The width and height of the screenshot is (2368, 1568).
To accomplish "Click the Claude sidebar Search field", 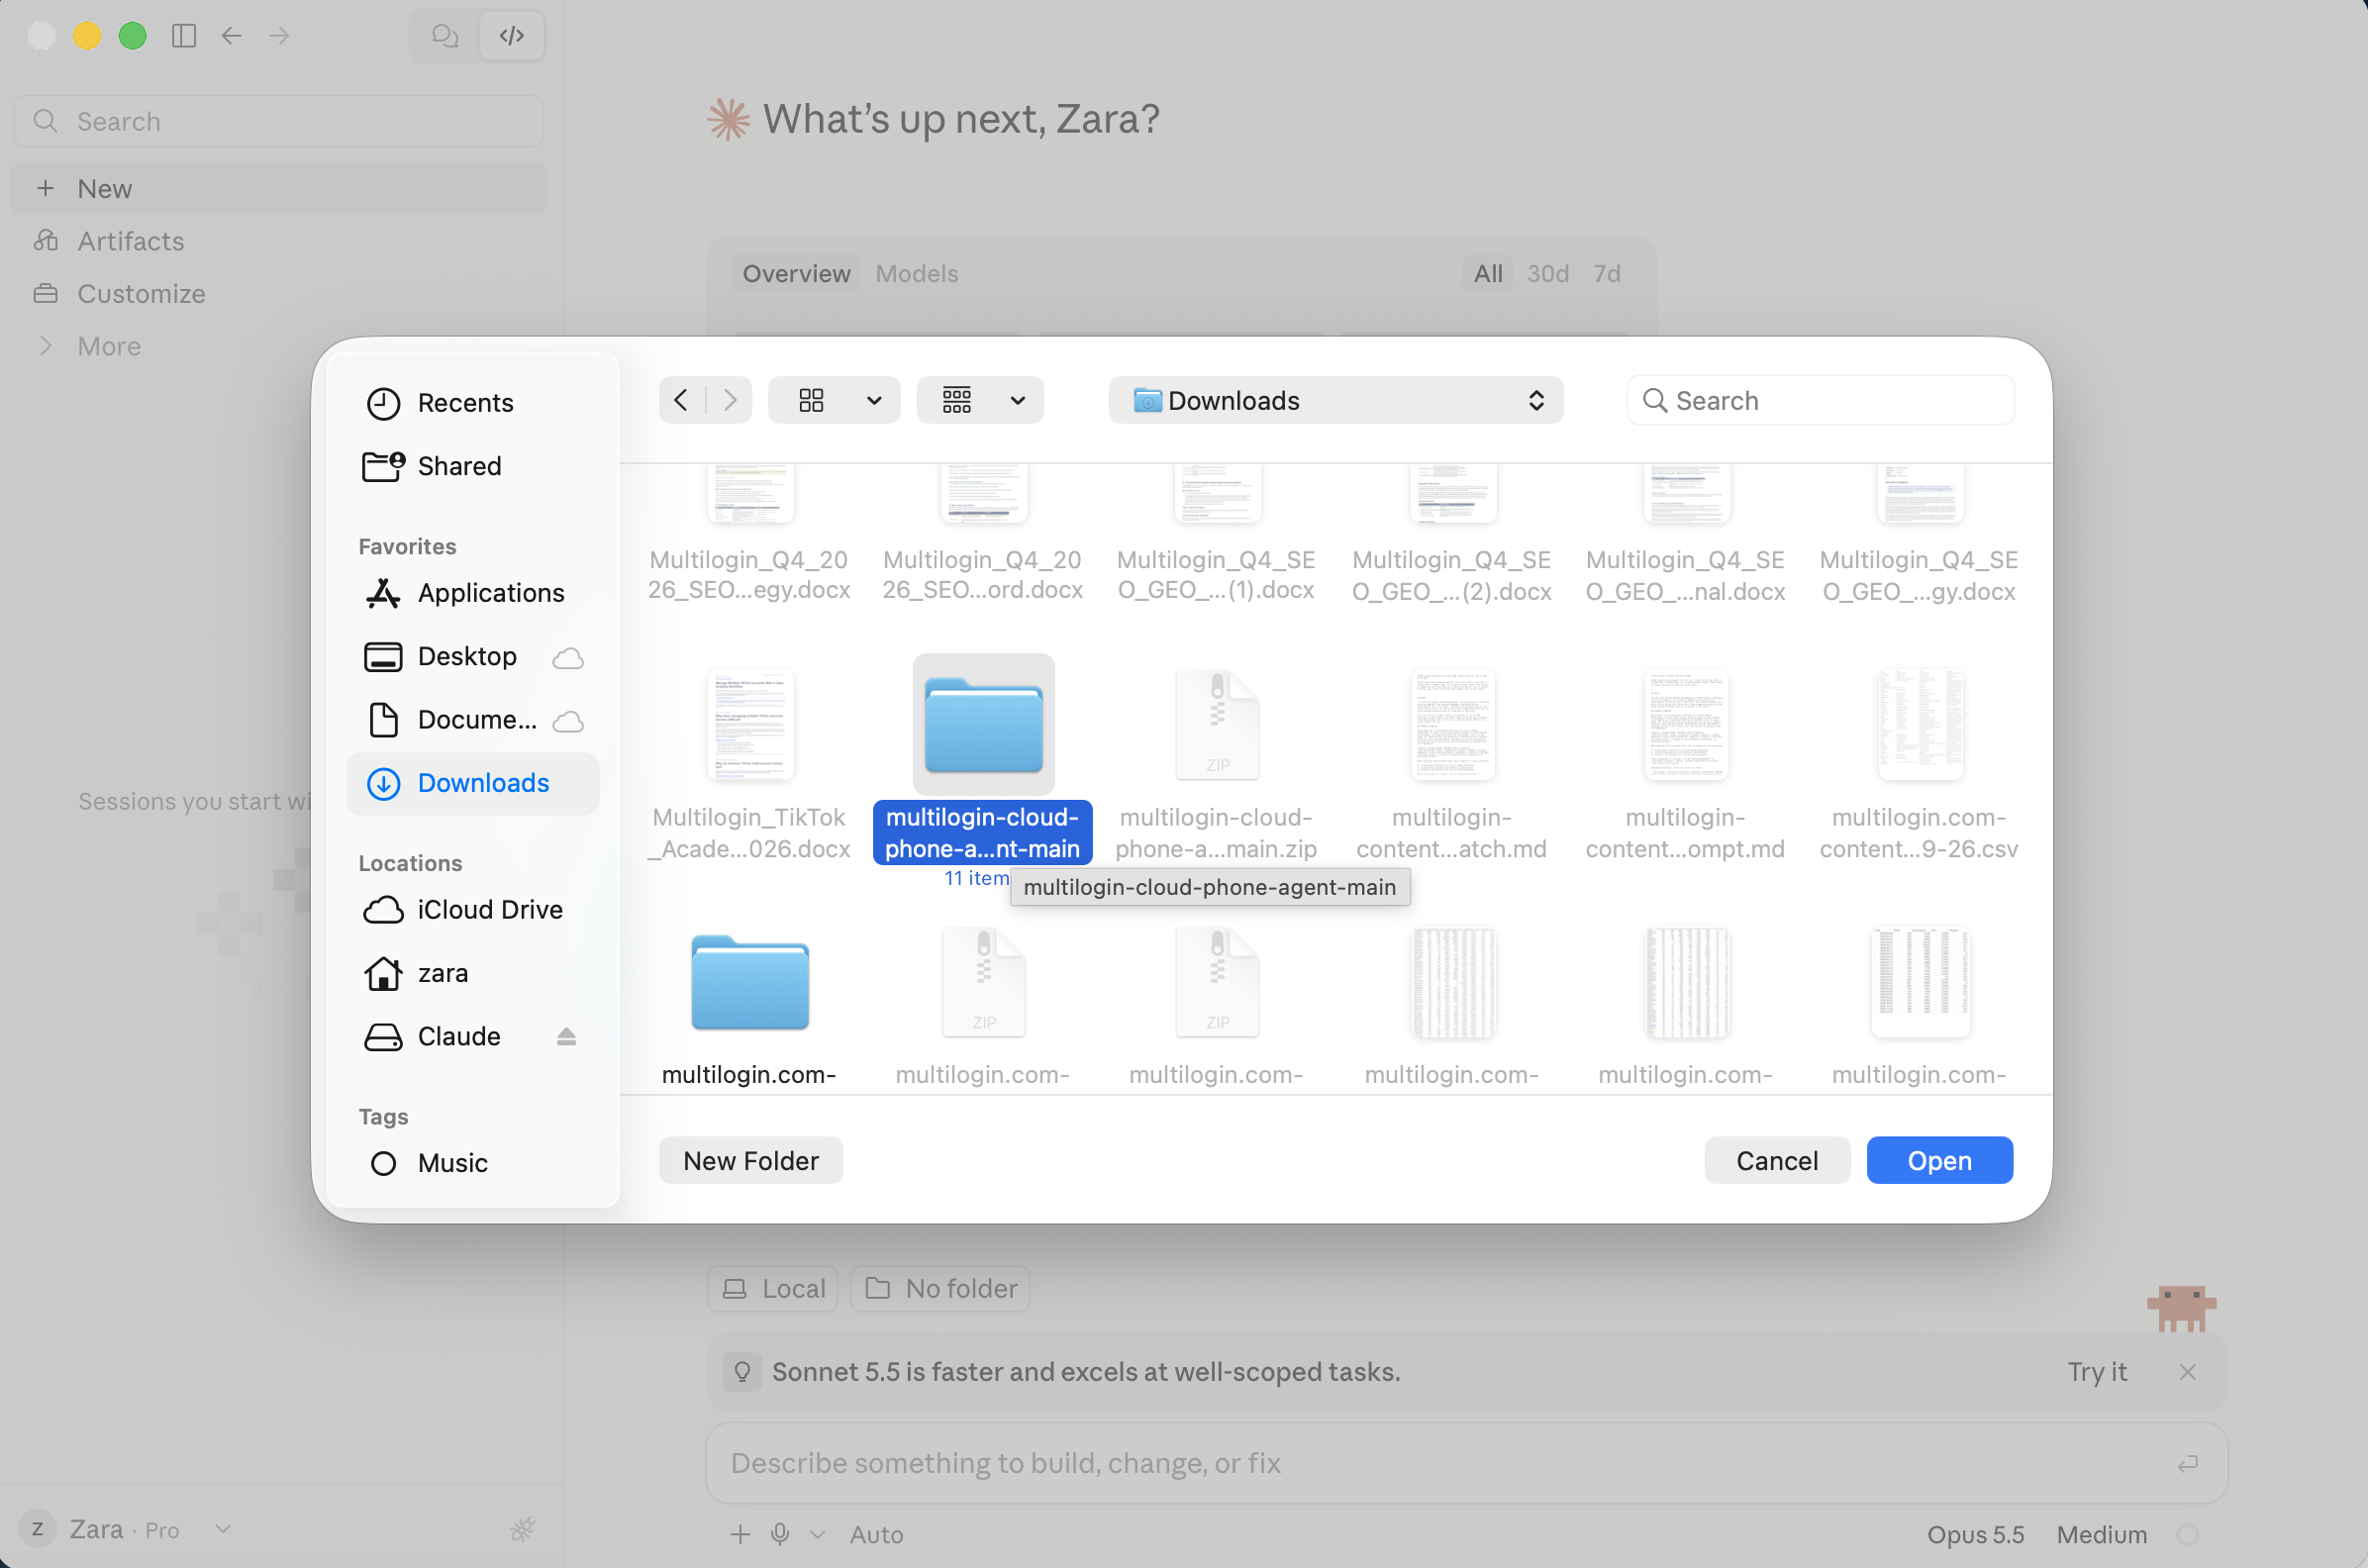I will pyautogui.click(x=279, y=121).
